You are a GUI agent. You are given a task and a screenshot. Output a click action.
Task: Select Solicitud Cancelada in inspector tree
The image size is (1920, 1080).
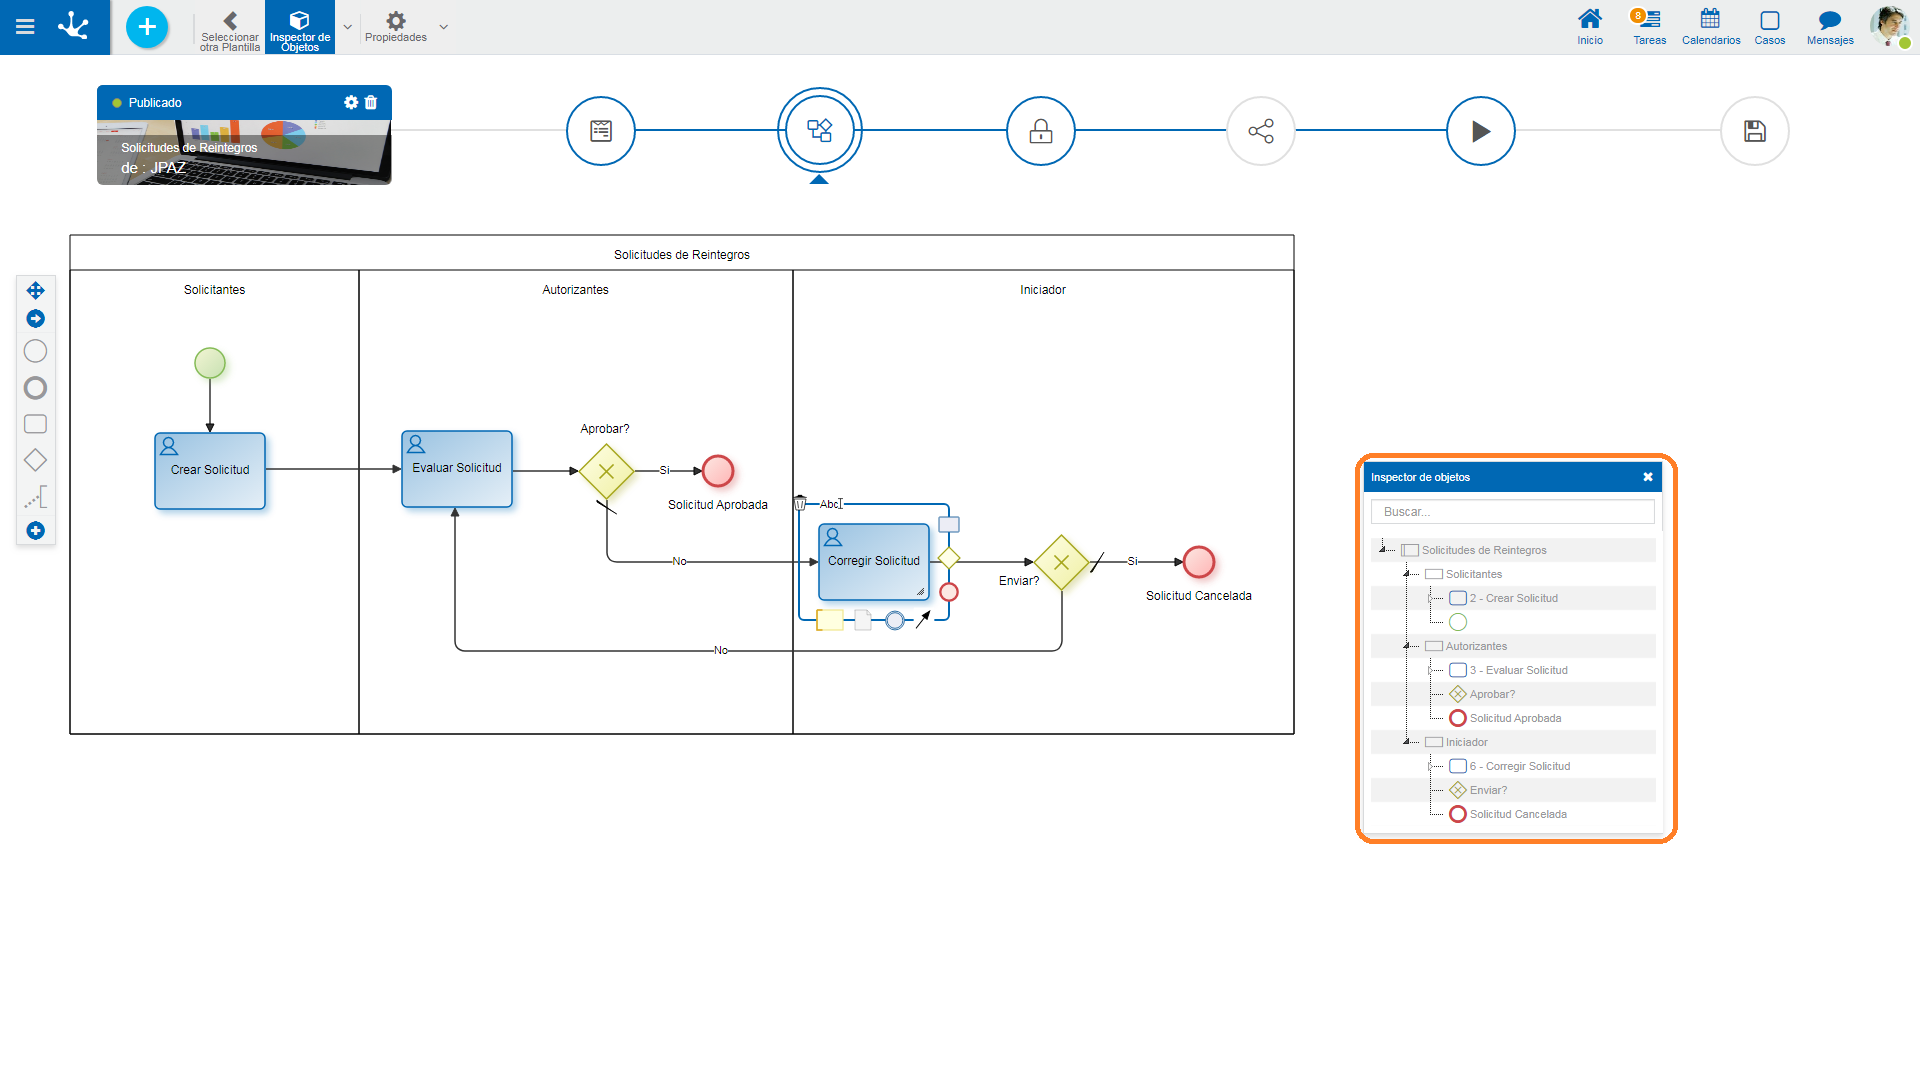[x=1513, y=814]
